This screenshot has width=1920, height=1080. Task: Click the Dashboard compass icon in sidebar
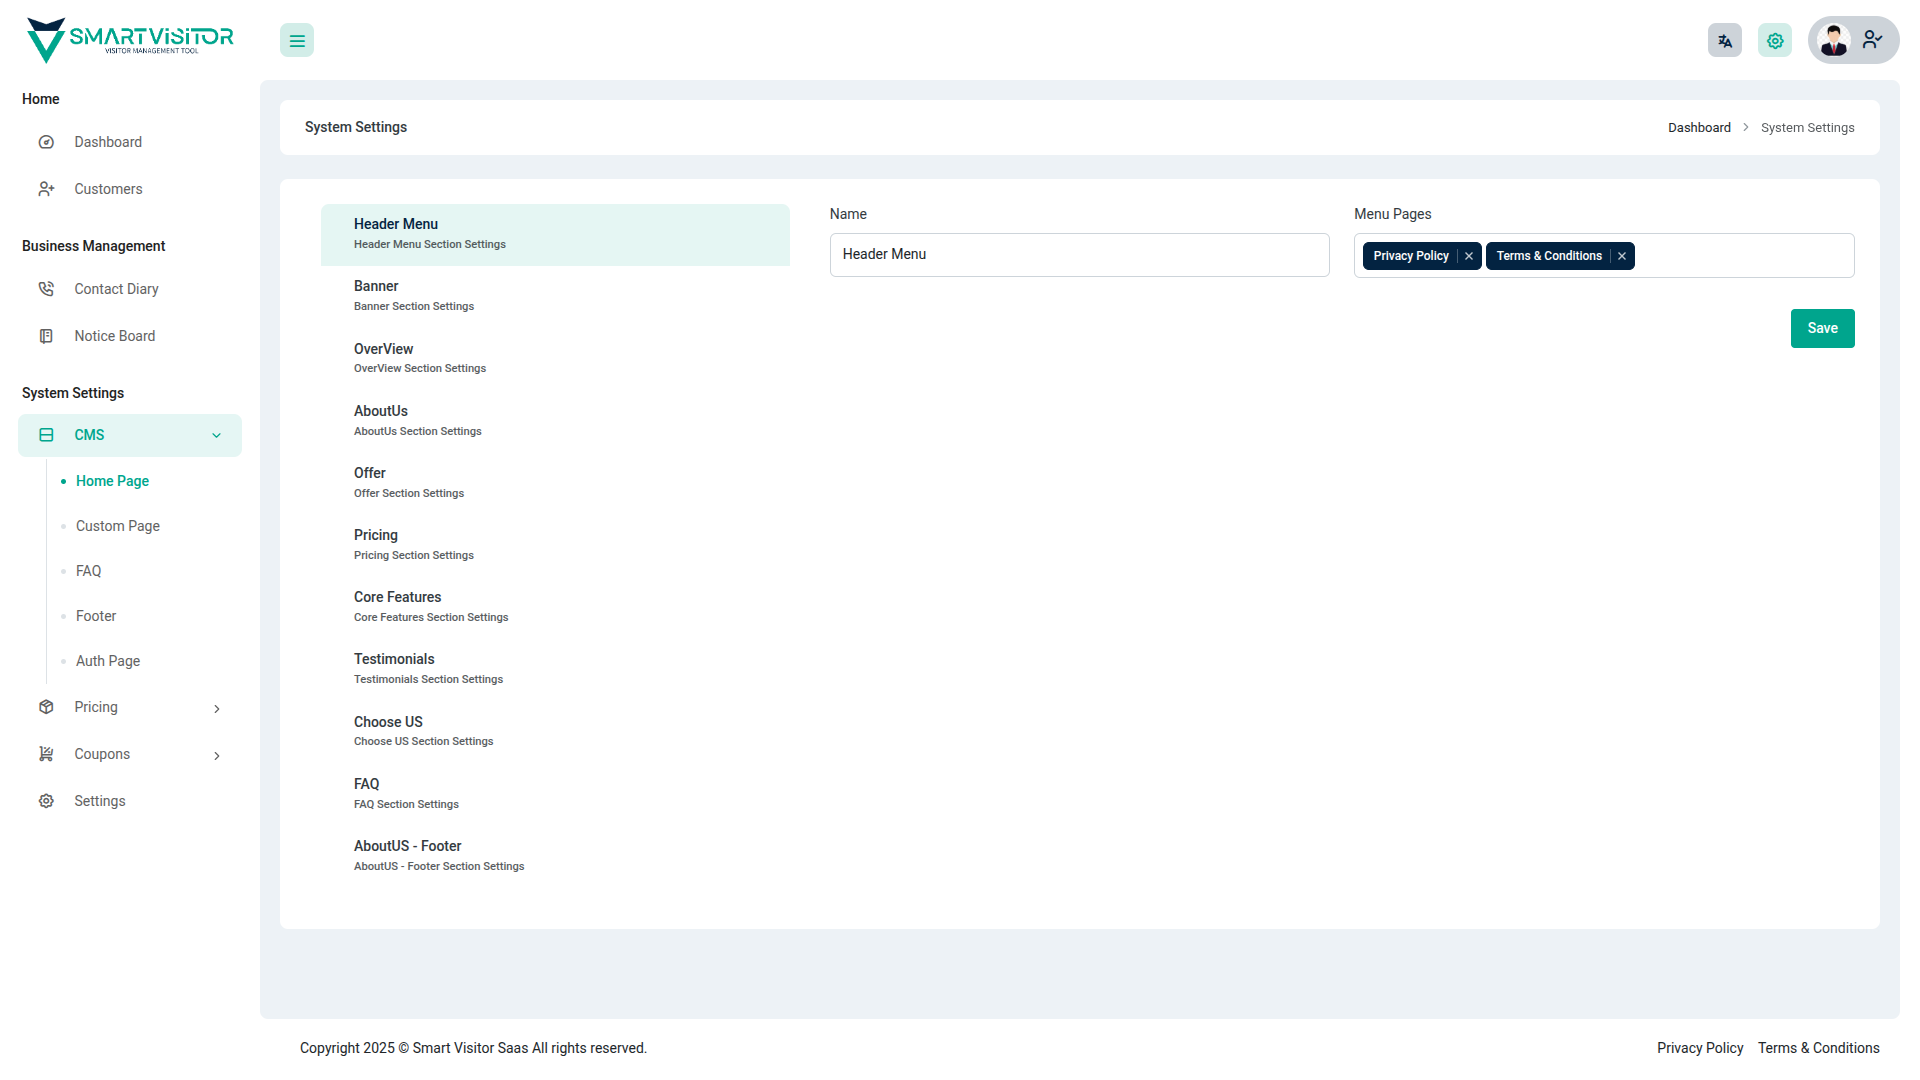point(46,142)
